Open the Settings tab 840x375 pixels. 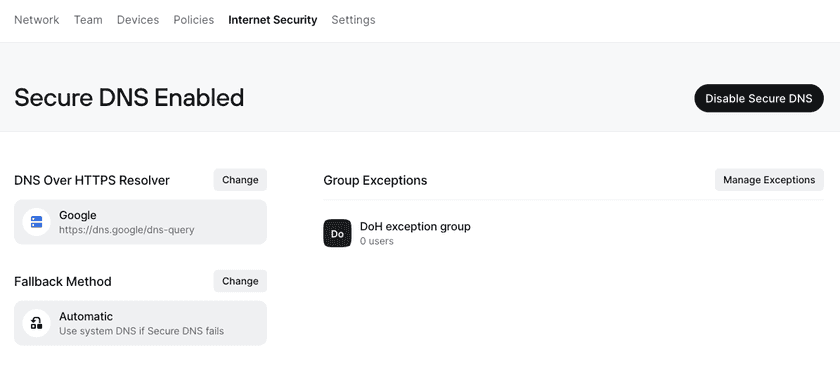(353, 20)
